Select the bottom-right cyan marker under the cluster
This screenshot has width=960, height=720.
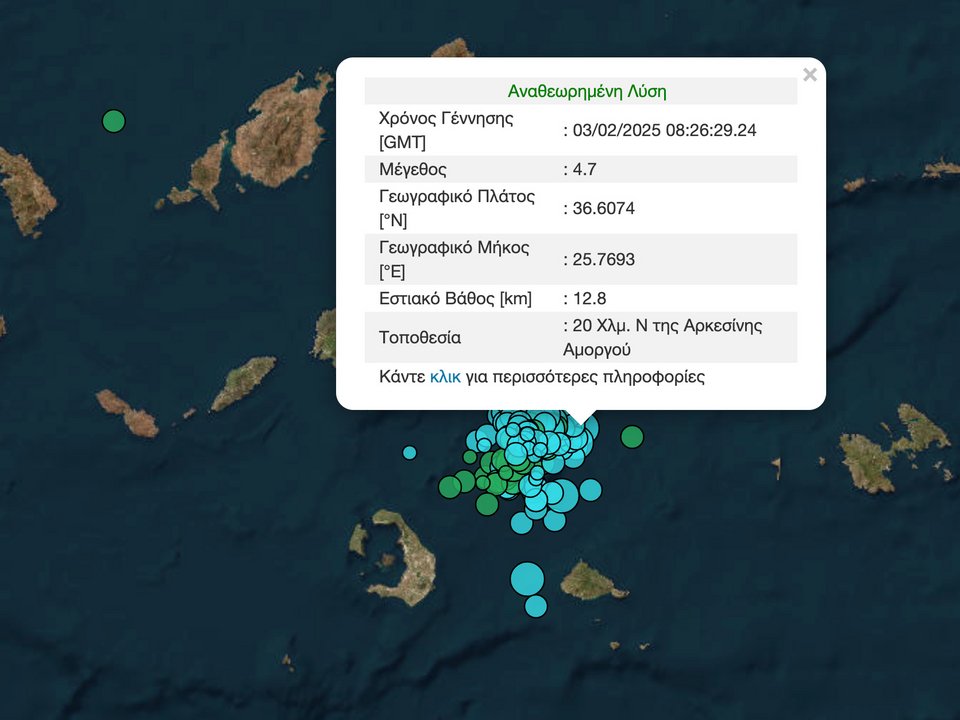pyautogui.click(x=554, y=520)
